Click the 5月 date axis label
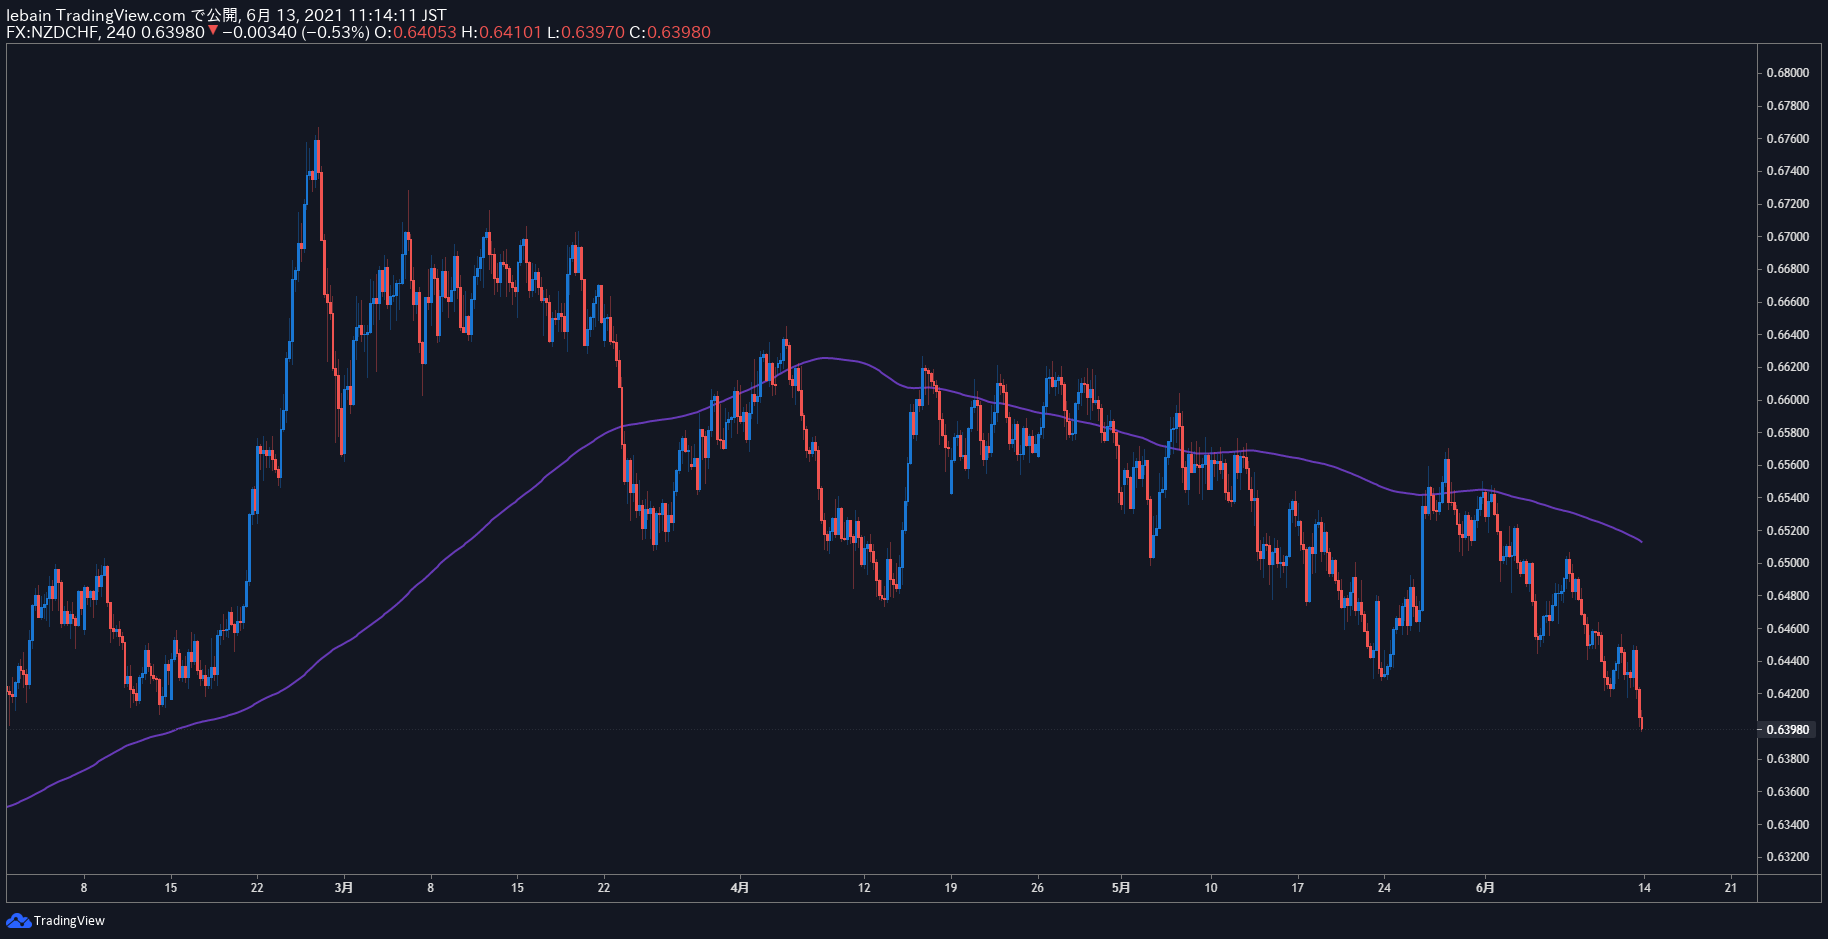The image size is (1828, 939). [1122, 887]
